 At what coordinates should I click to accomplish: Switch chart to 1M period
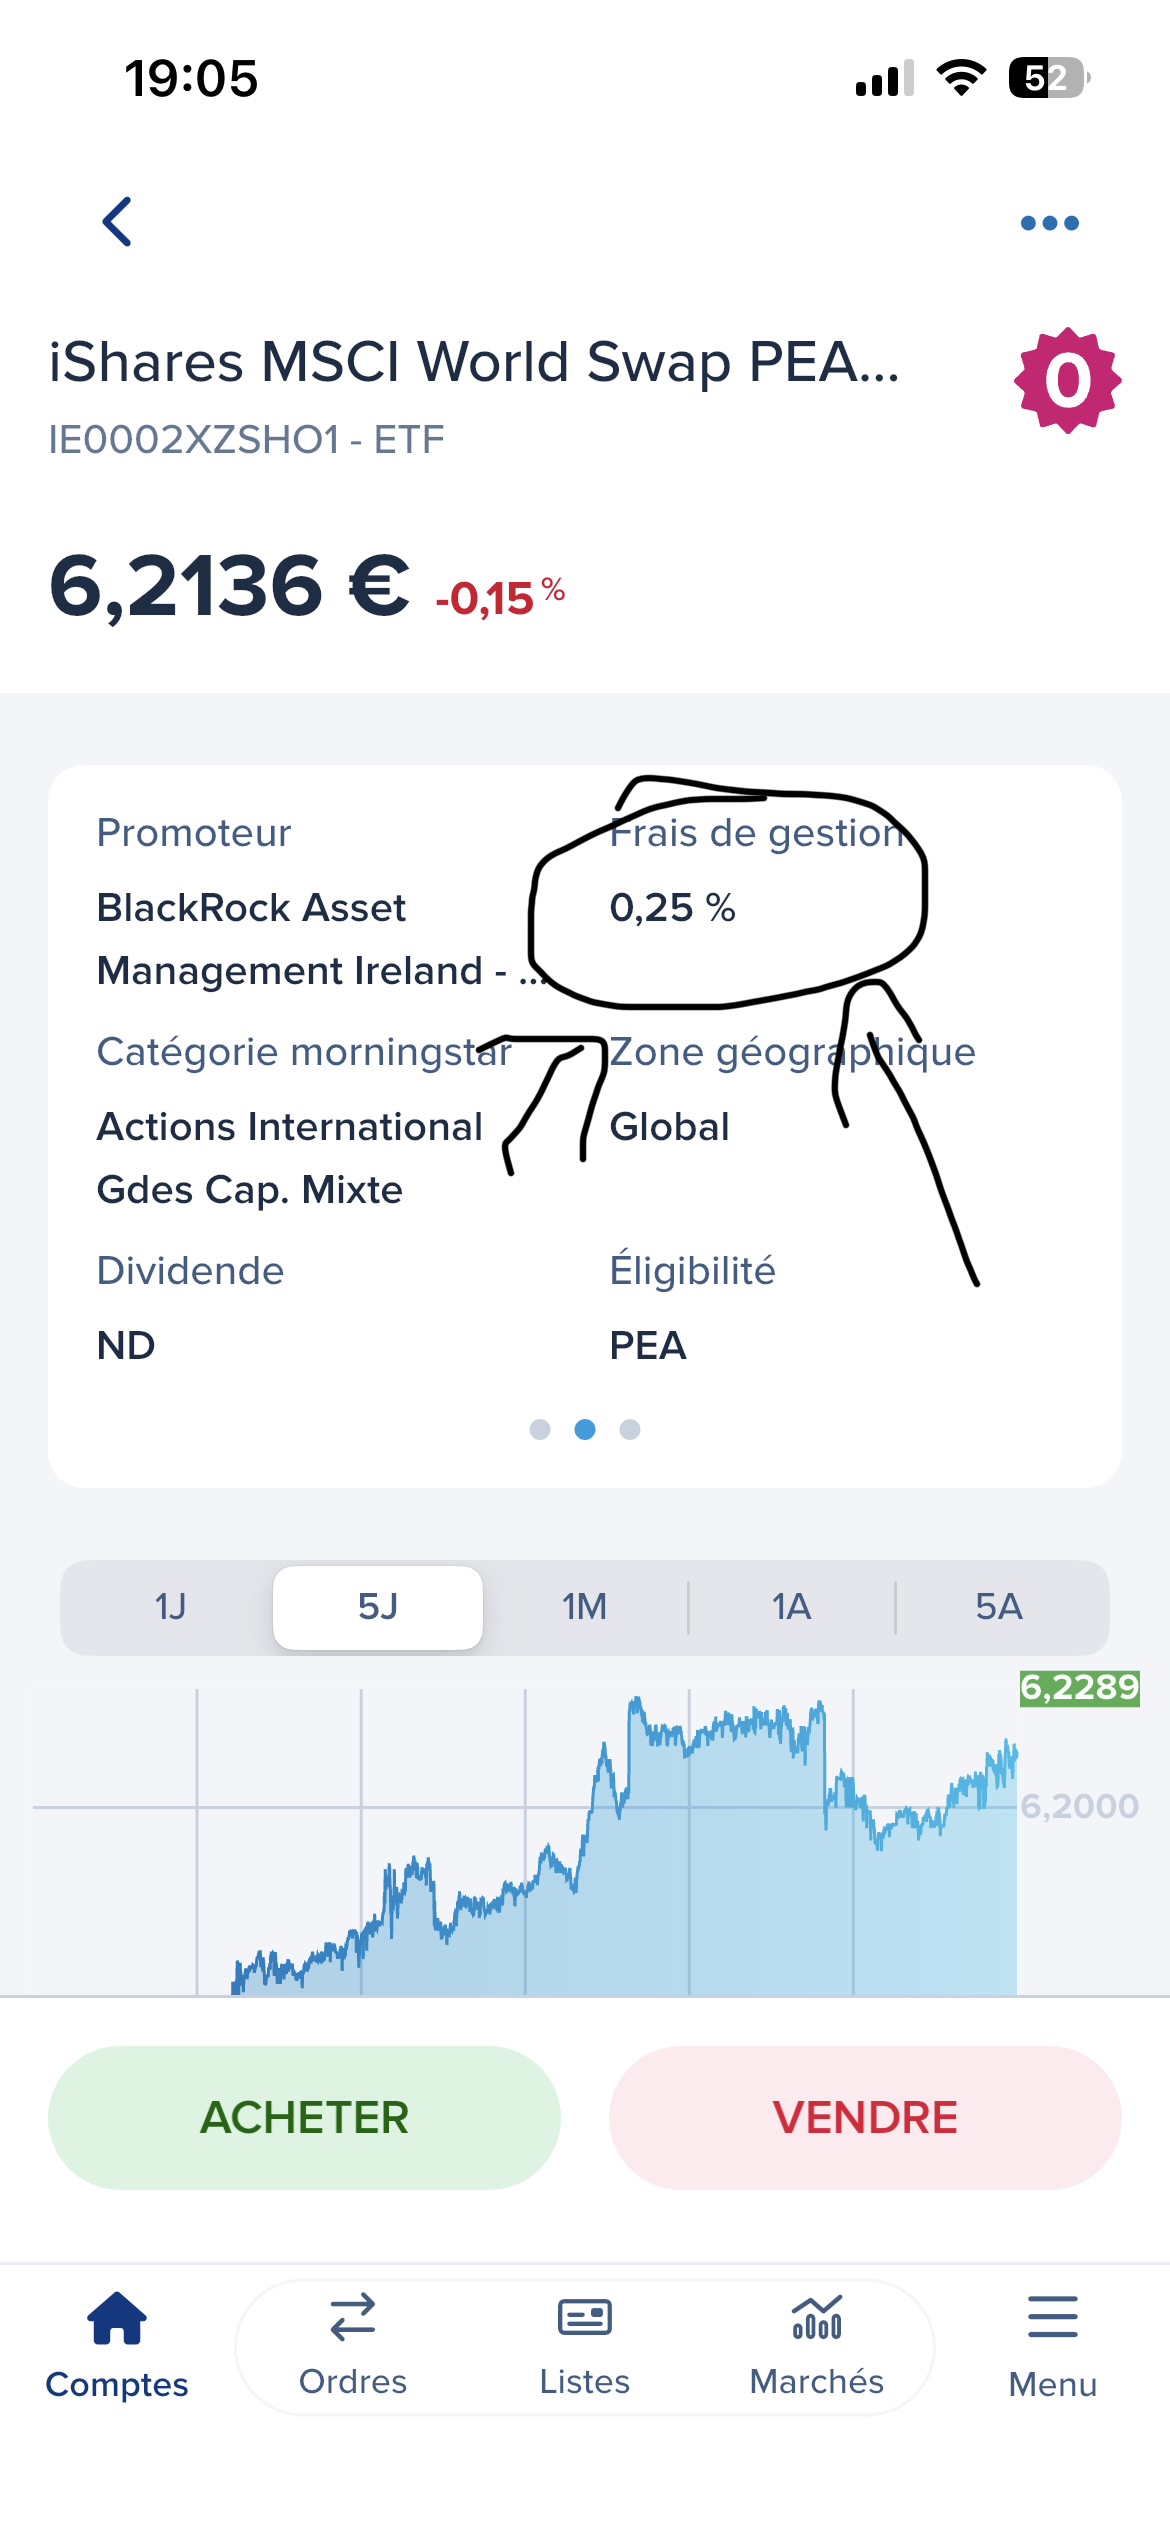coord(585,1607)
